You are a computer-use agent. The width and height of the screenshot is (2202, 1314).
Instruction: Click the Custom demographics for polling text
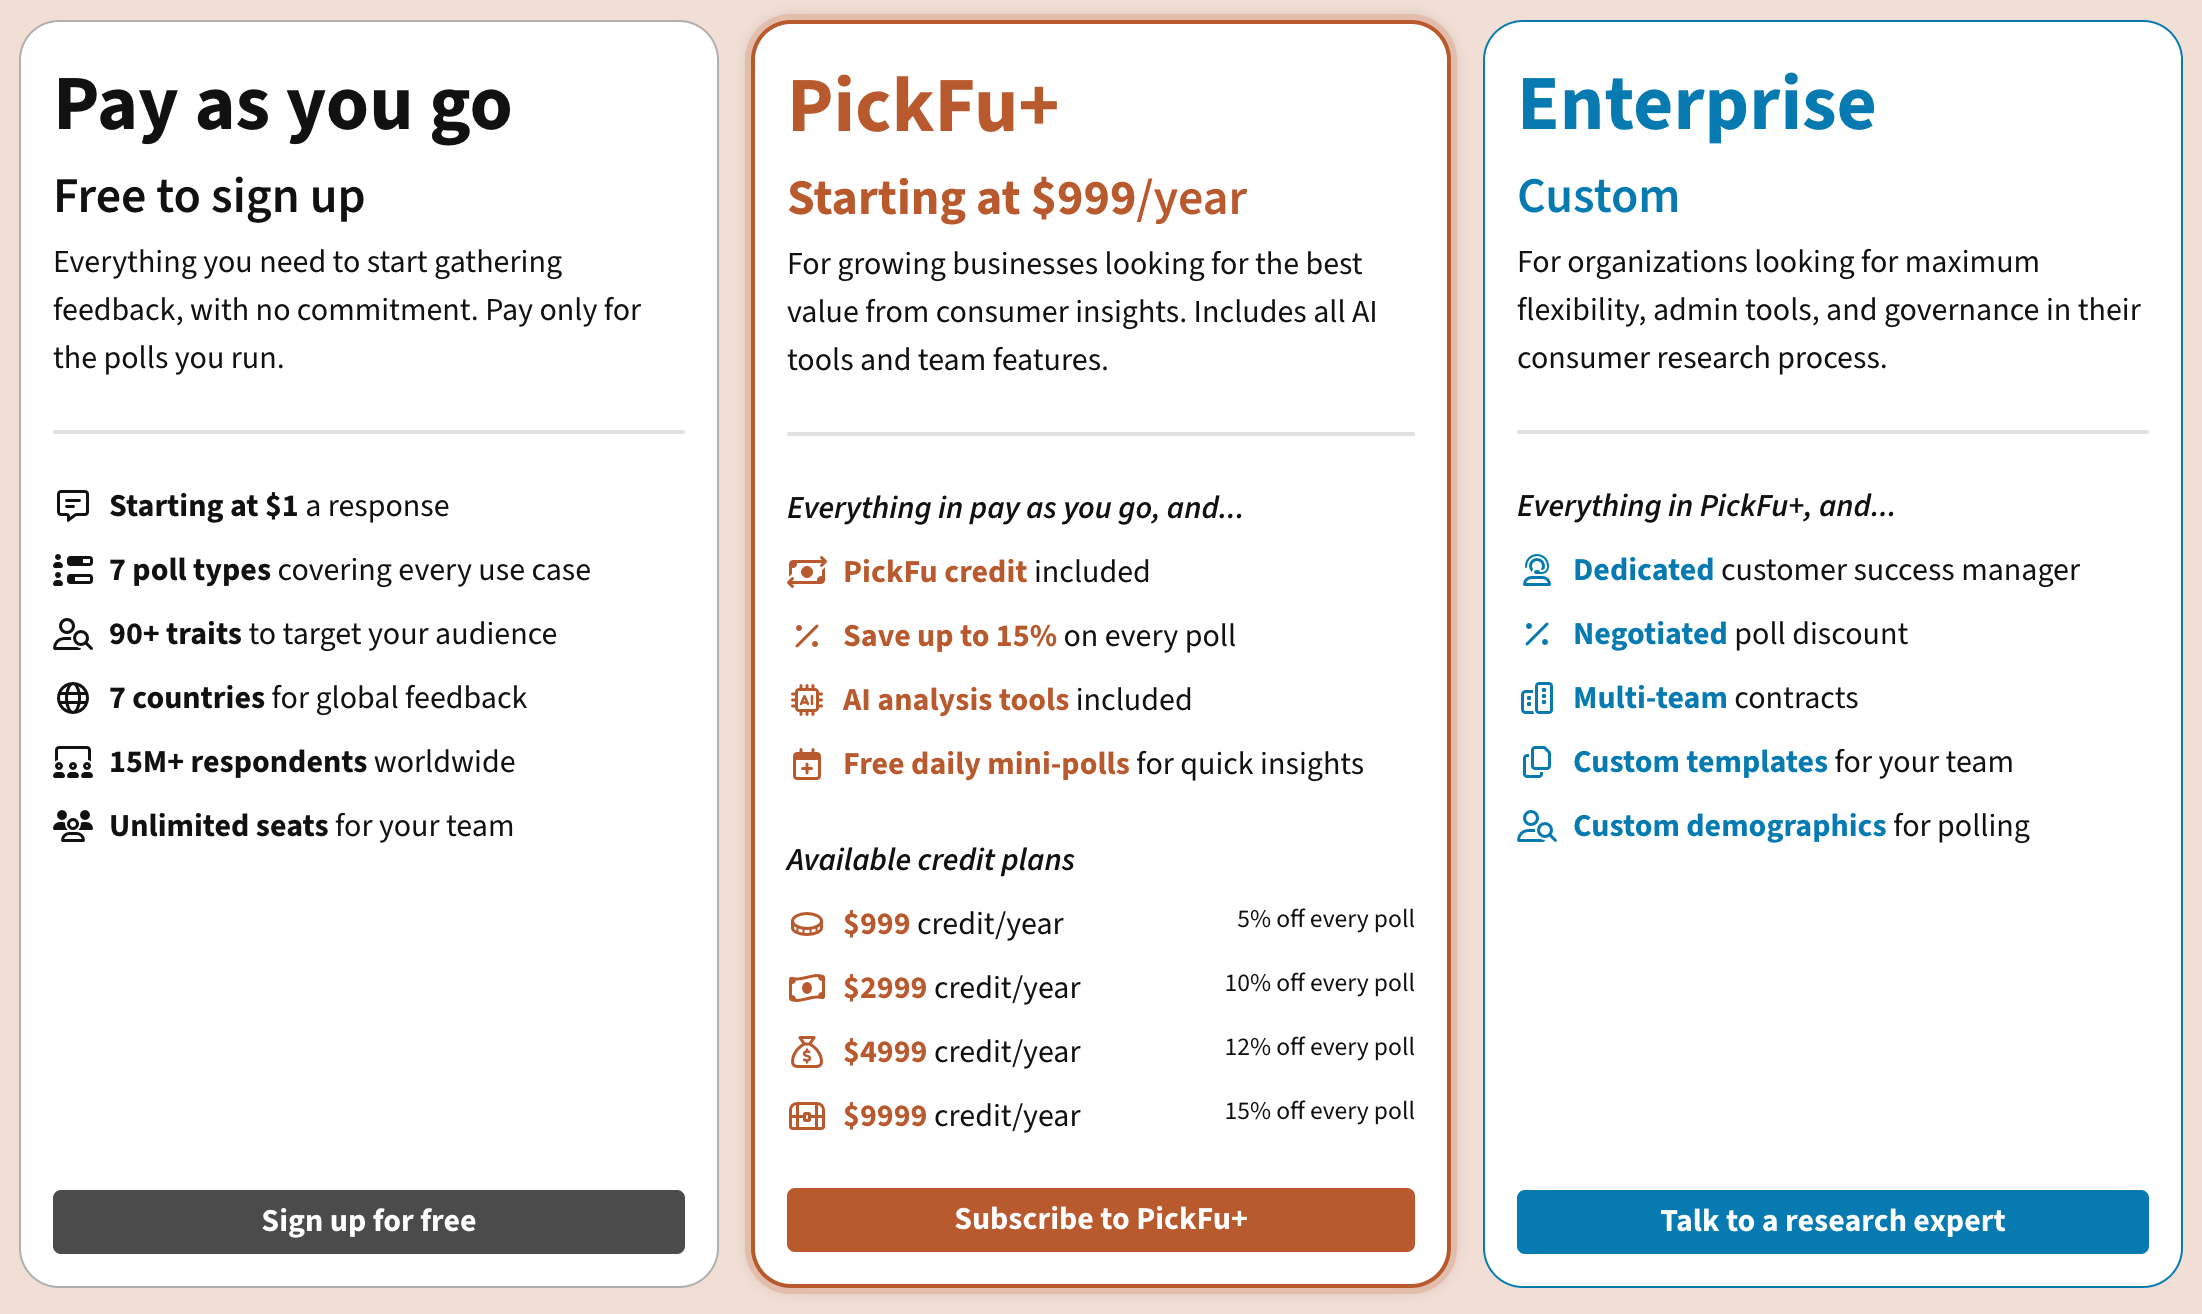coord(1801,826)
